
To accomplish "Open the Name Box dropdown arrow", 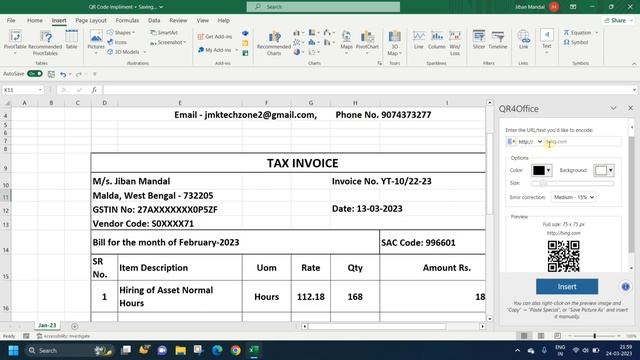I will [40, 90].
